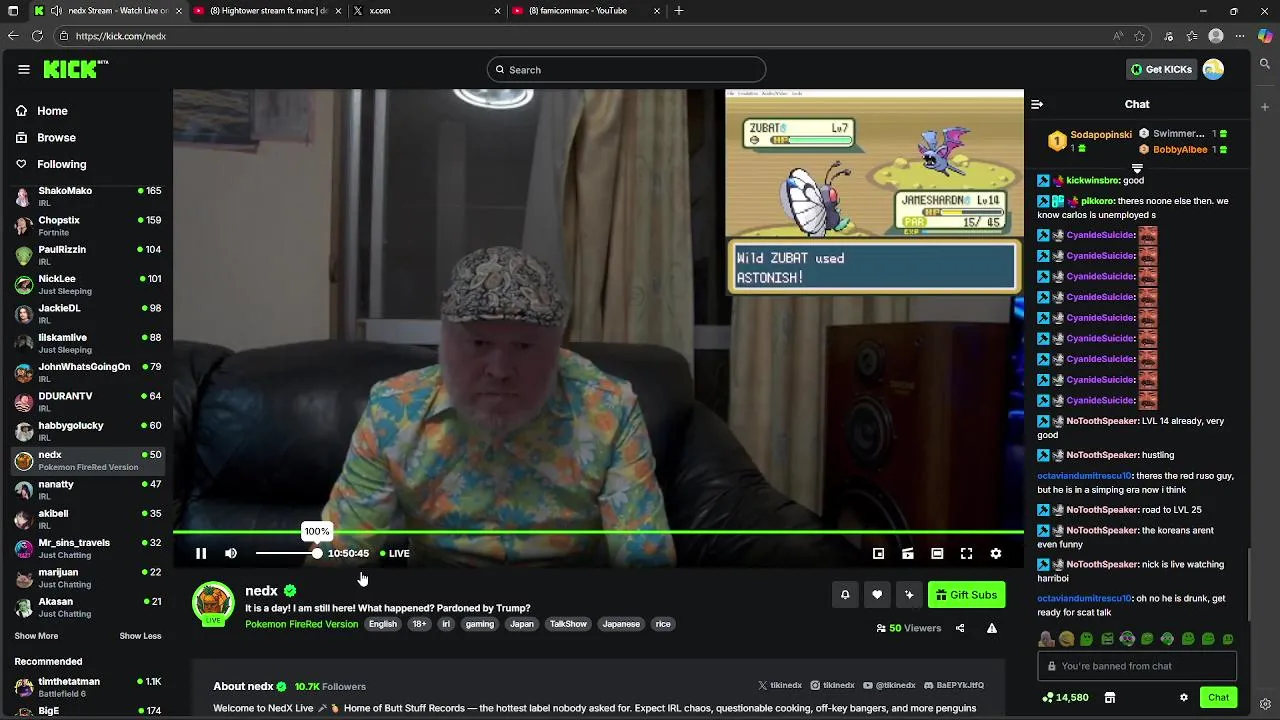Open the clip creation icon in player
Image resolution: width=1280 pixels, height=720 pixels.
tap(908, 553)
